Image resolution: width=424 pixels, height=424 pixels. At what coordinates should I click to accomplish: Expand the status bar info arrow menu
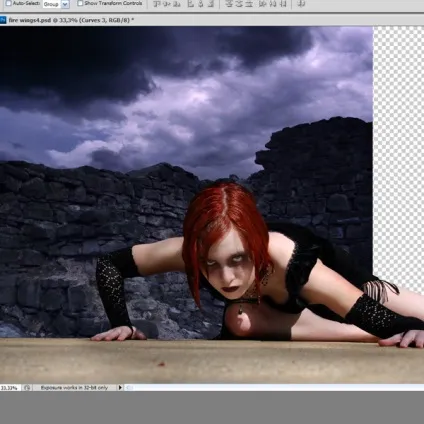click(x=120, y=387)
